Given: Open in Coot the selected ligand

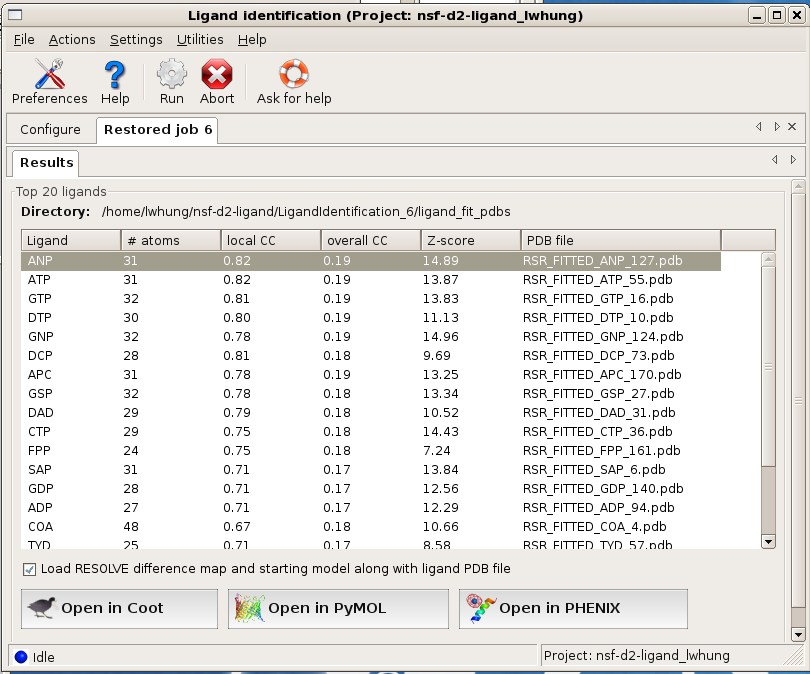Looking at the screenshot, I should (118, 608).
